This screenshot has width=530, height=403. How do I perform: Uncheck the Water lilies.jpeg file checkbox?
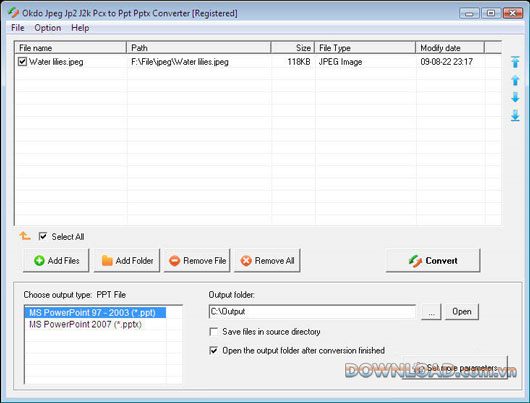pos(22,62)
